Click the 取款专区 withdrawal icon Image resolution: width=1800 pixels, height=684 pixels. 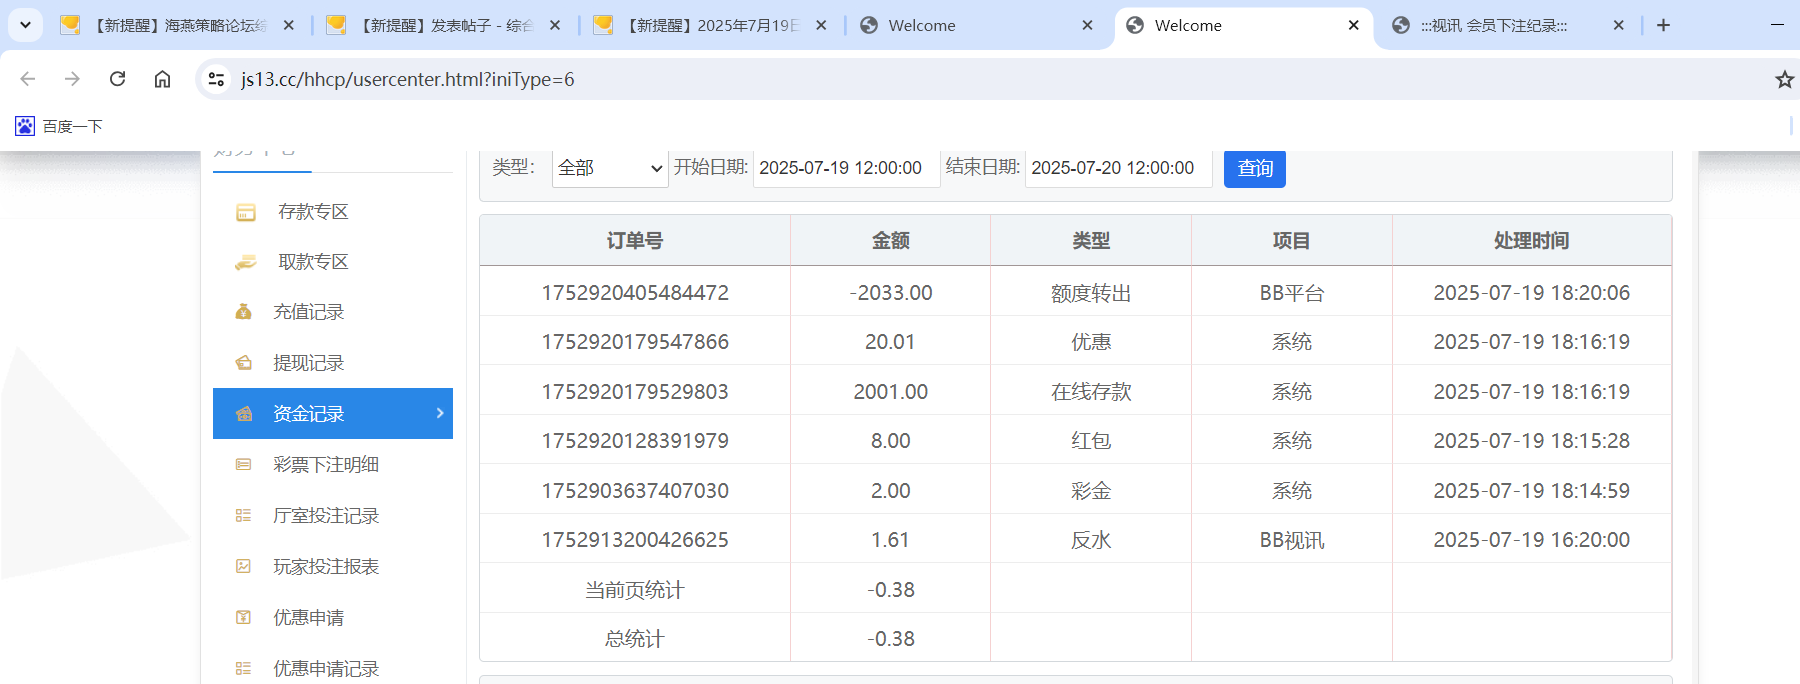coord(245,262)
